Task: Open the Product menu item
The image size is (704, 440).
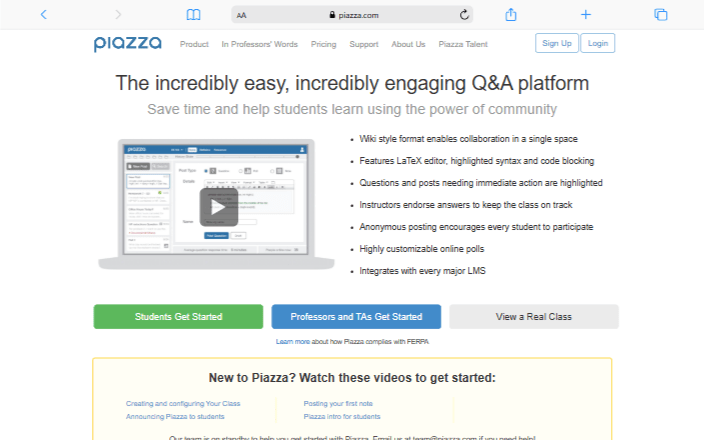Action: click(x=194, y=44)
